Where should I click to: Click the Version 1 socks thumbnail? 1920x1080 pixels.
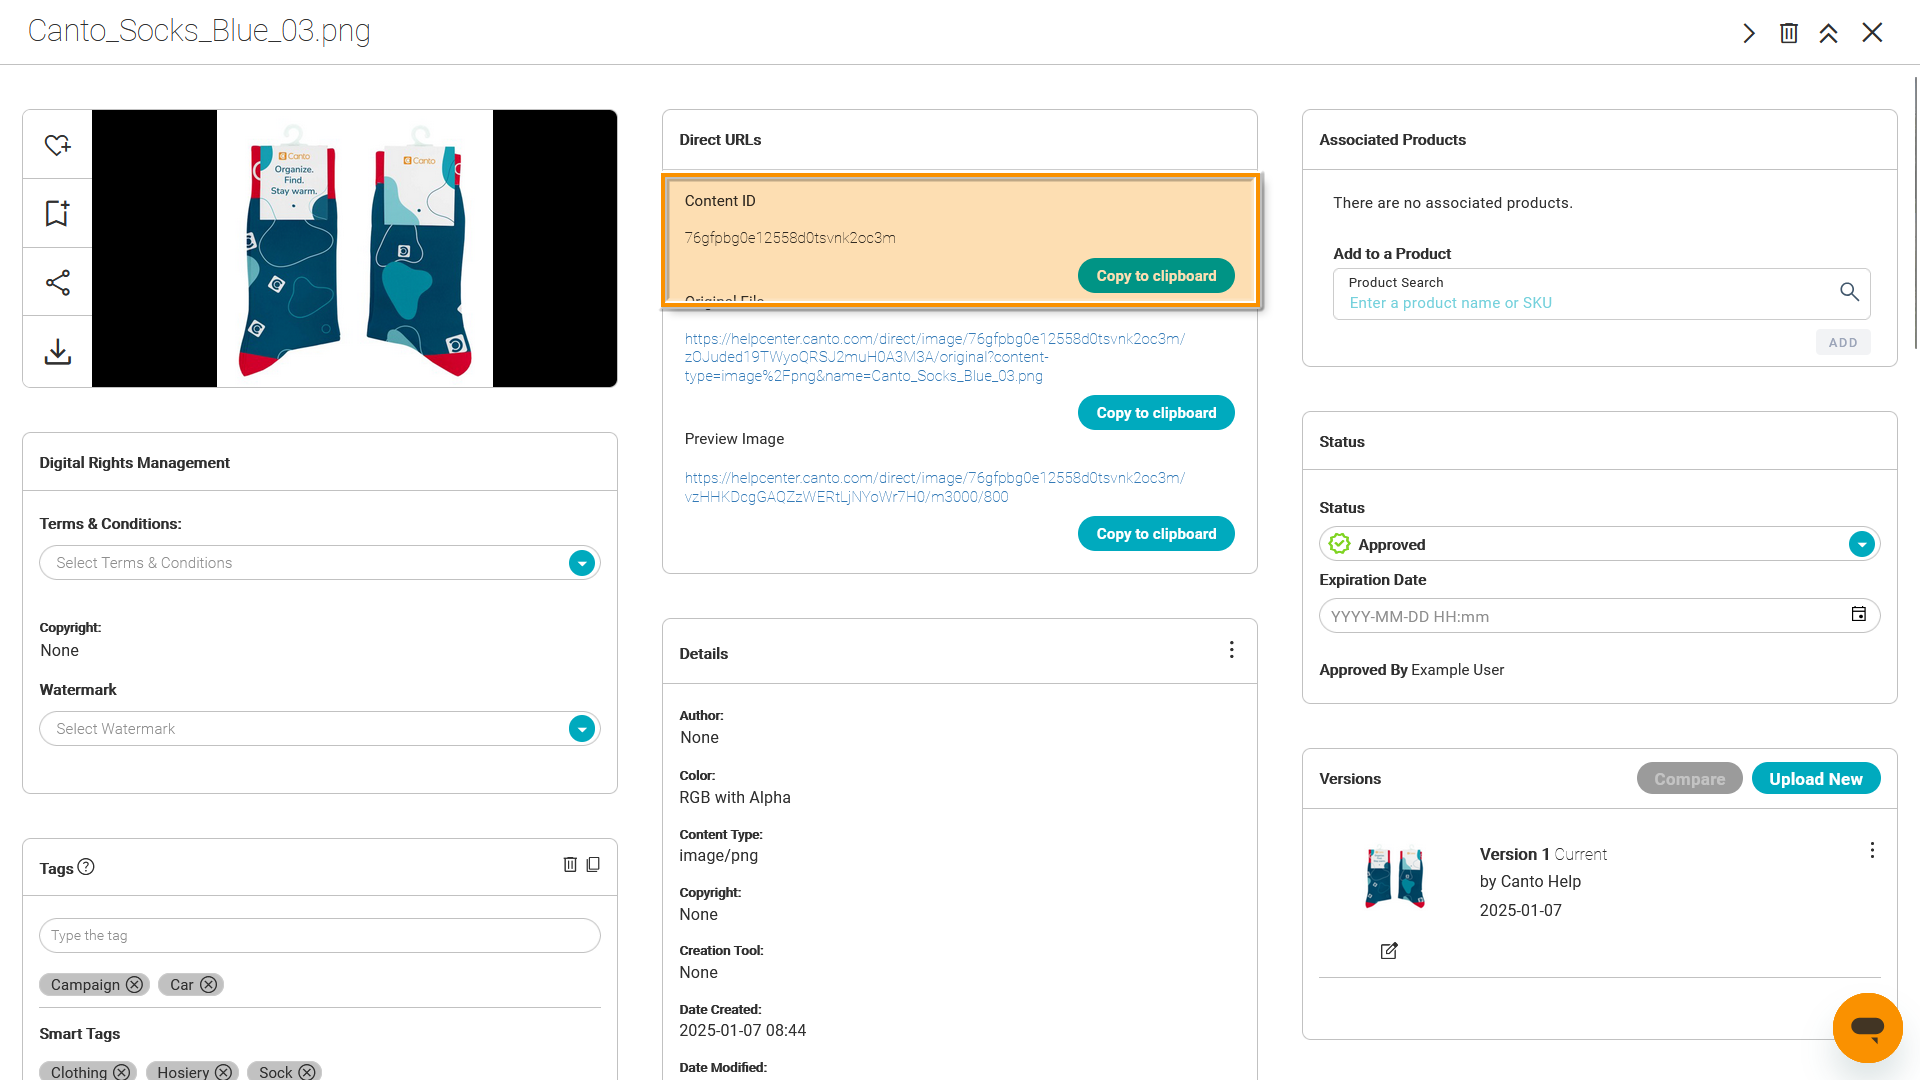click(x=1395, y=877)
